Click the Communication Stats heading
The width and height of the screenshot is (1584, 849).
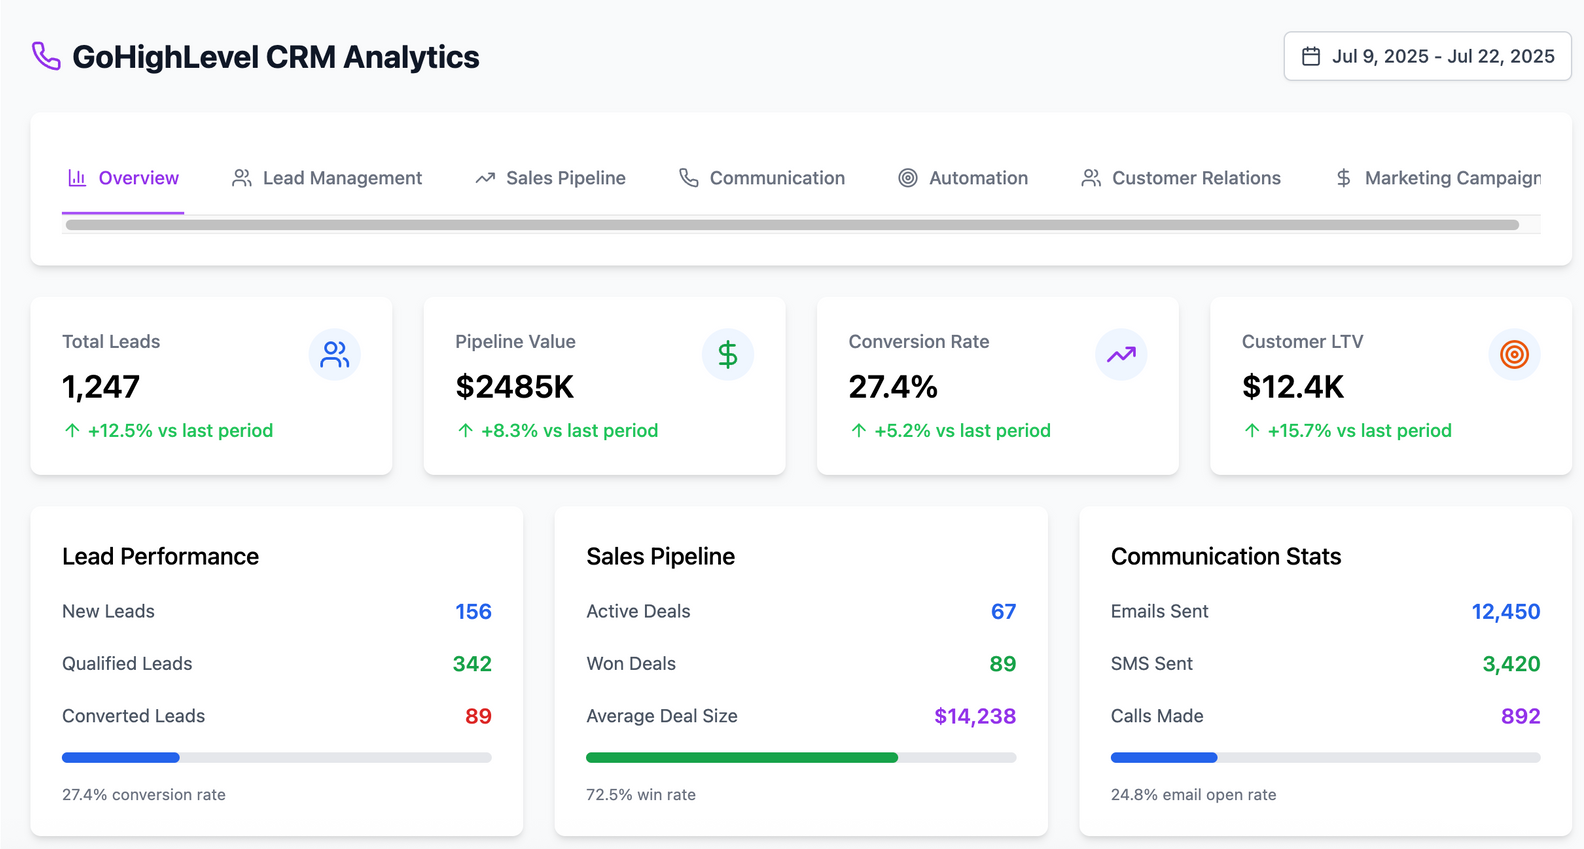(x=1226, y=557)
